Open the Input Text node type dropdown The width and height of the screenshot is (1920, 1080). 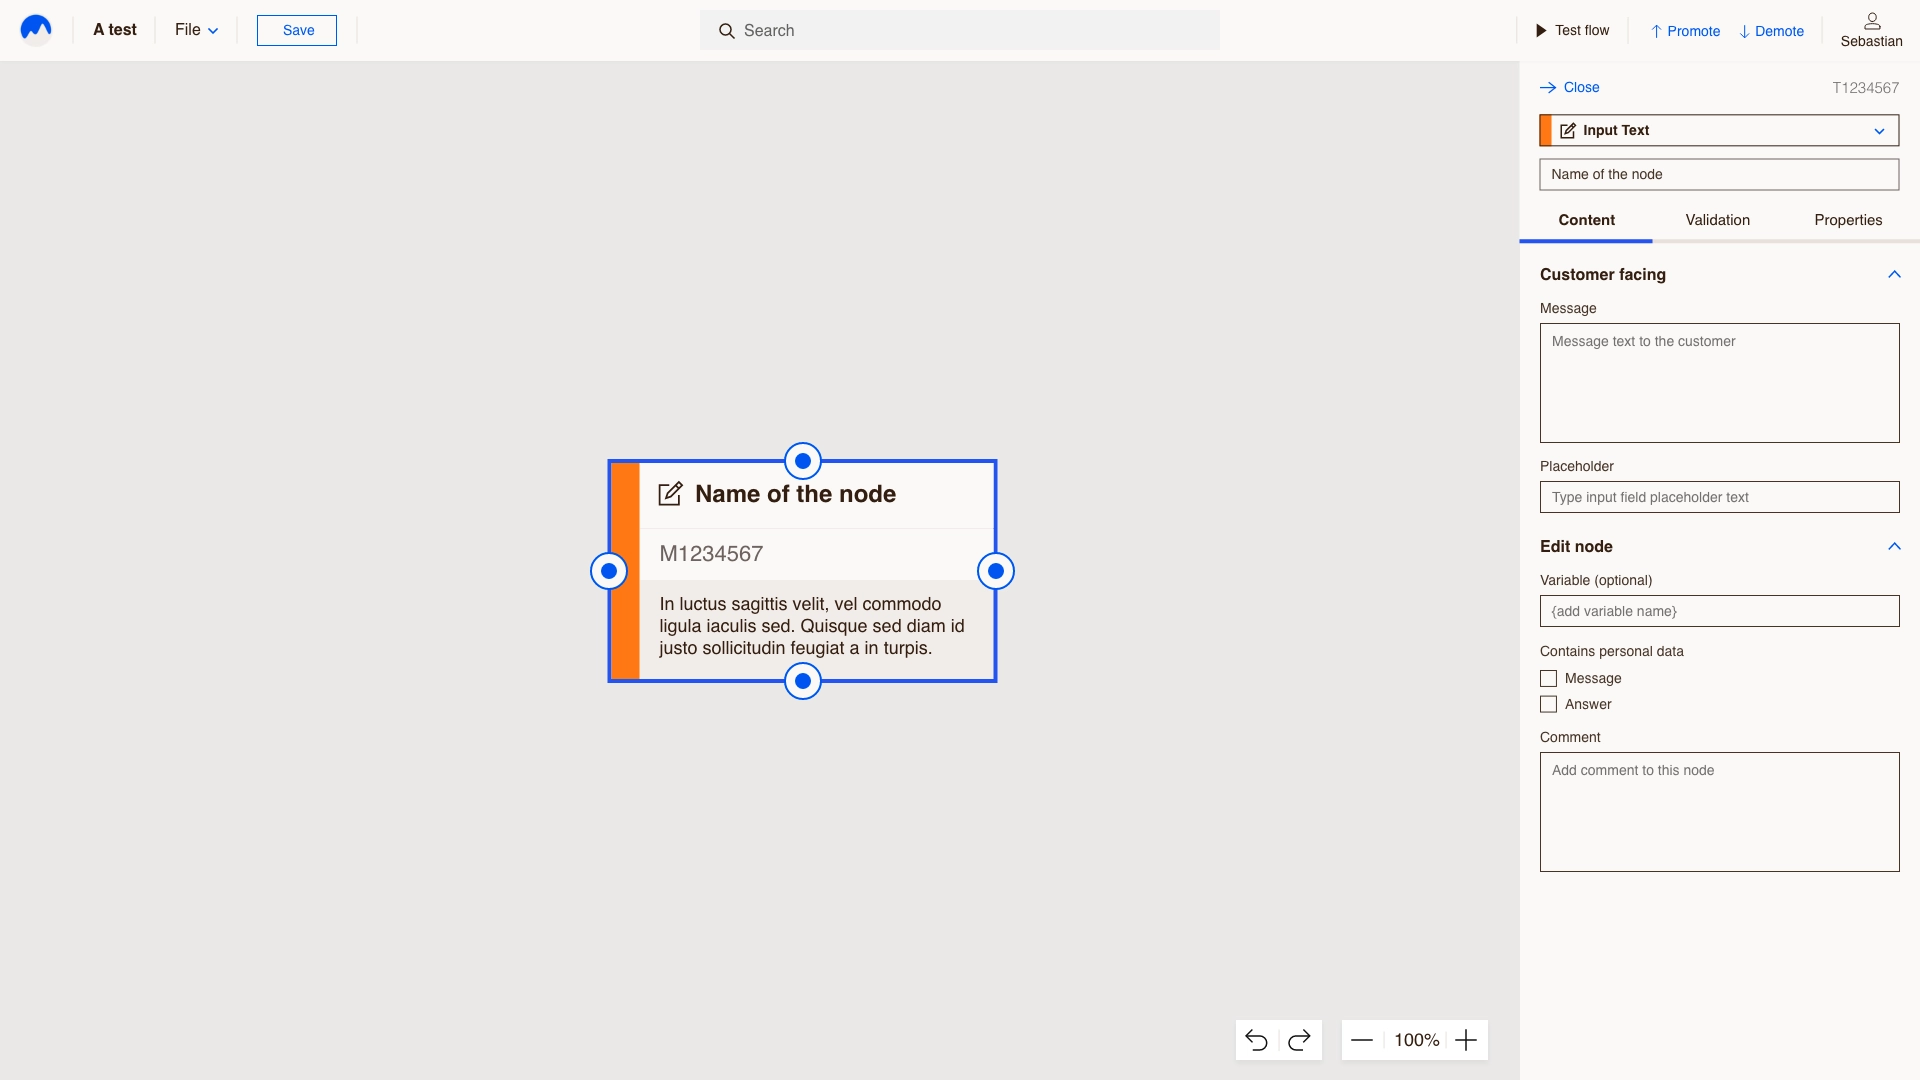click(1719, 130)
